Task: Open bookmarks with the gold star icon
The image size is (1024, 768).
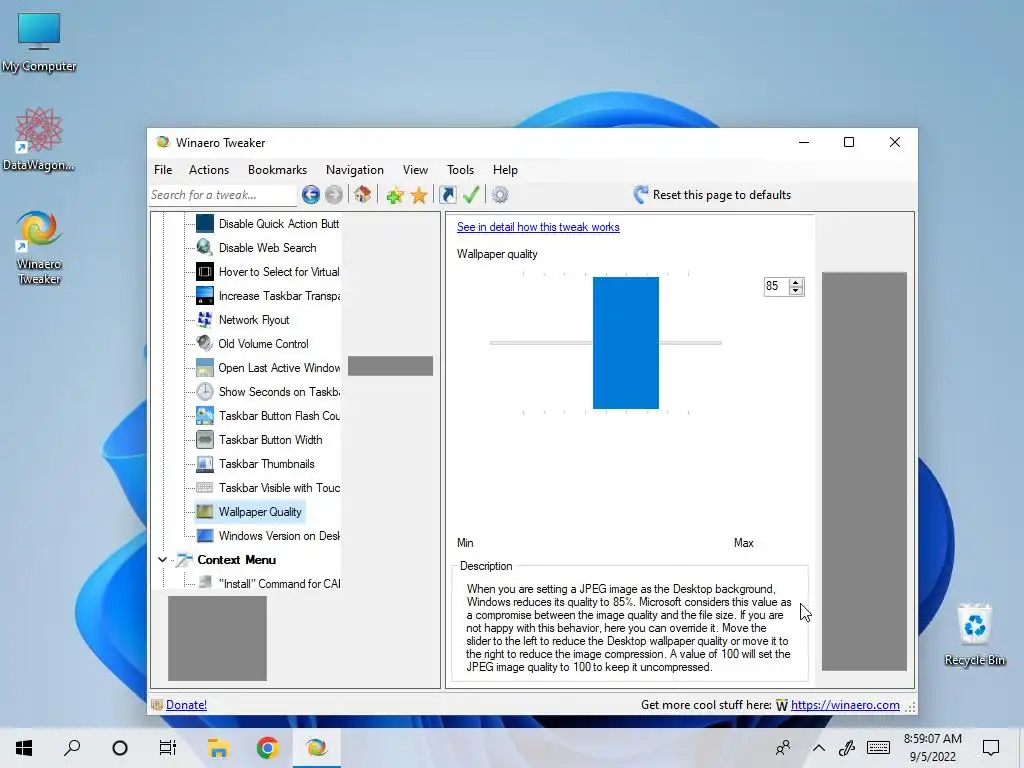Action: pyautogui.click(x=419, y=195)
